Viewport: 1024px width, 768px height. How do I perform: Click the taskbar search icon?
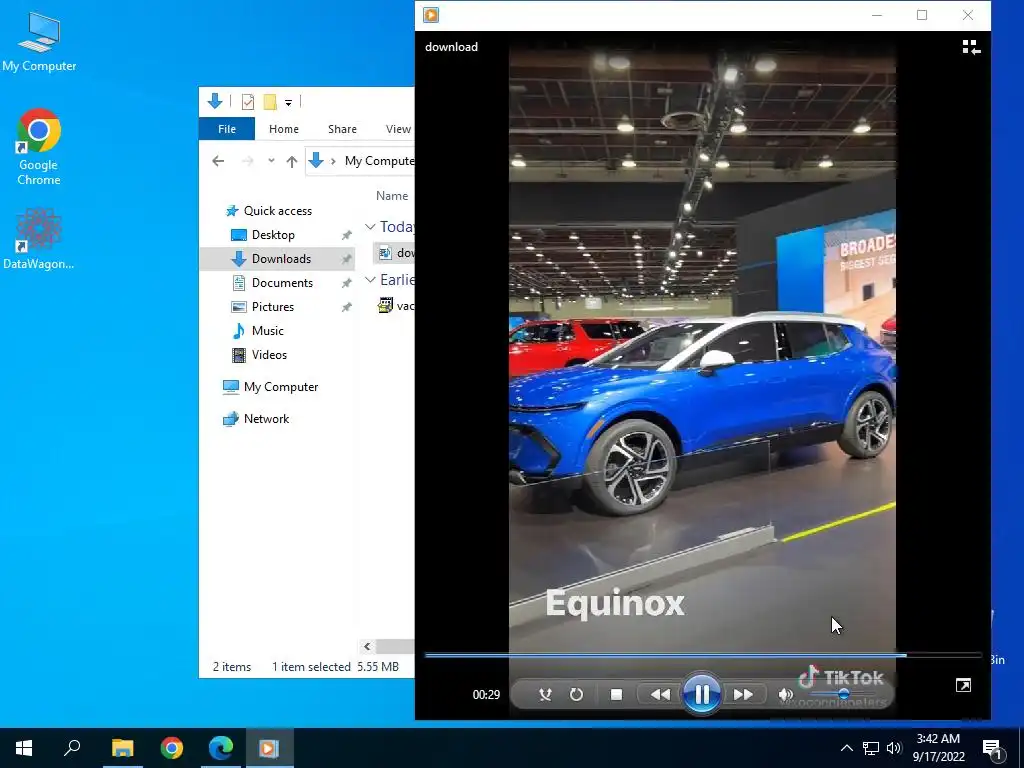click(72, 748)
